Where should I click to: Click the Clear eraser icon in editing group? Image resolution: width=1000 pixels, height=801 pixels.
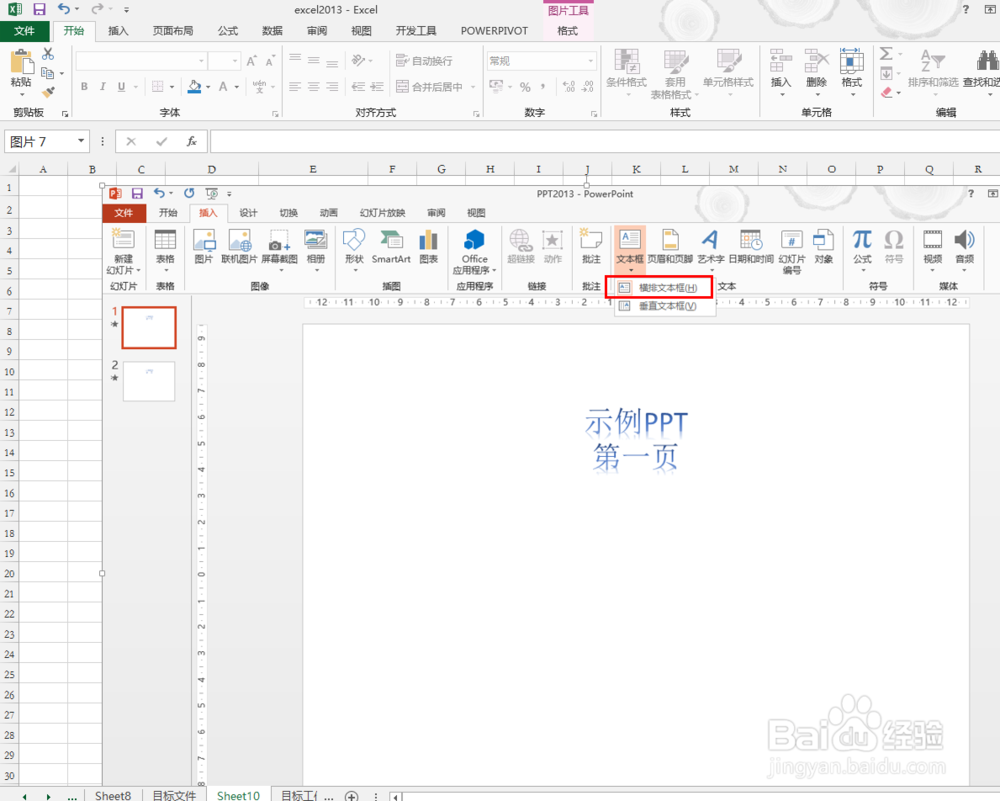[886, 92]
